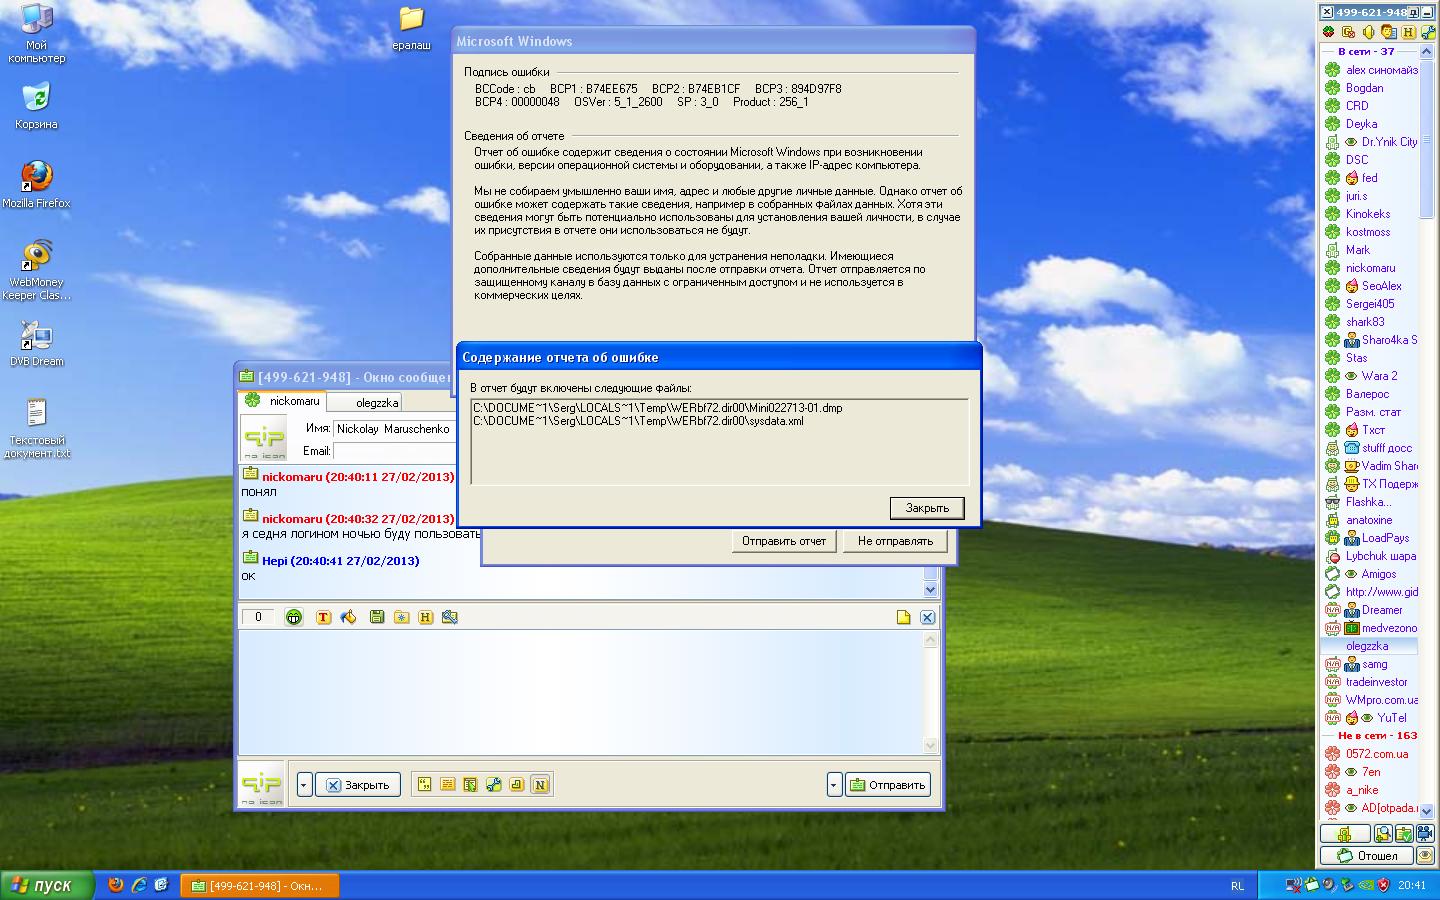Toggle the N button in bottom toolbar

point(540,785)
